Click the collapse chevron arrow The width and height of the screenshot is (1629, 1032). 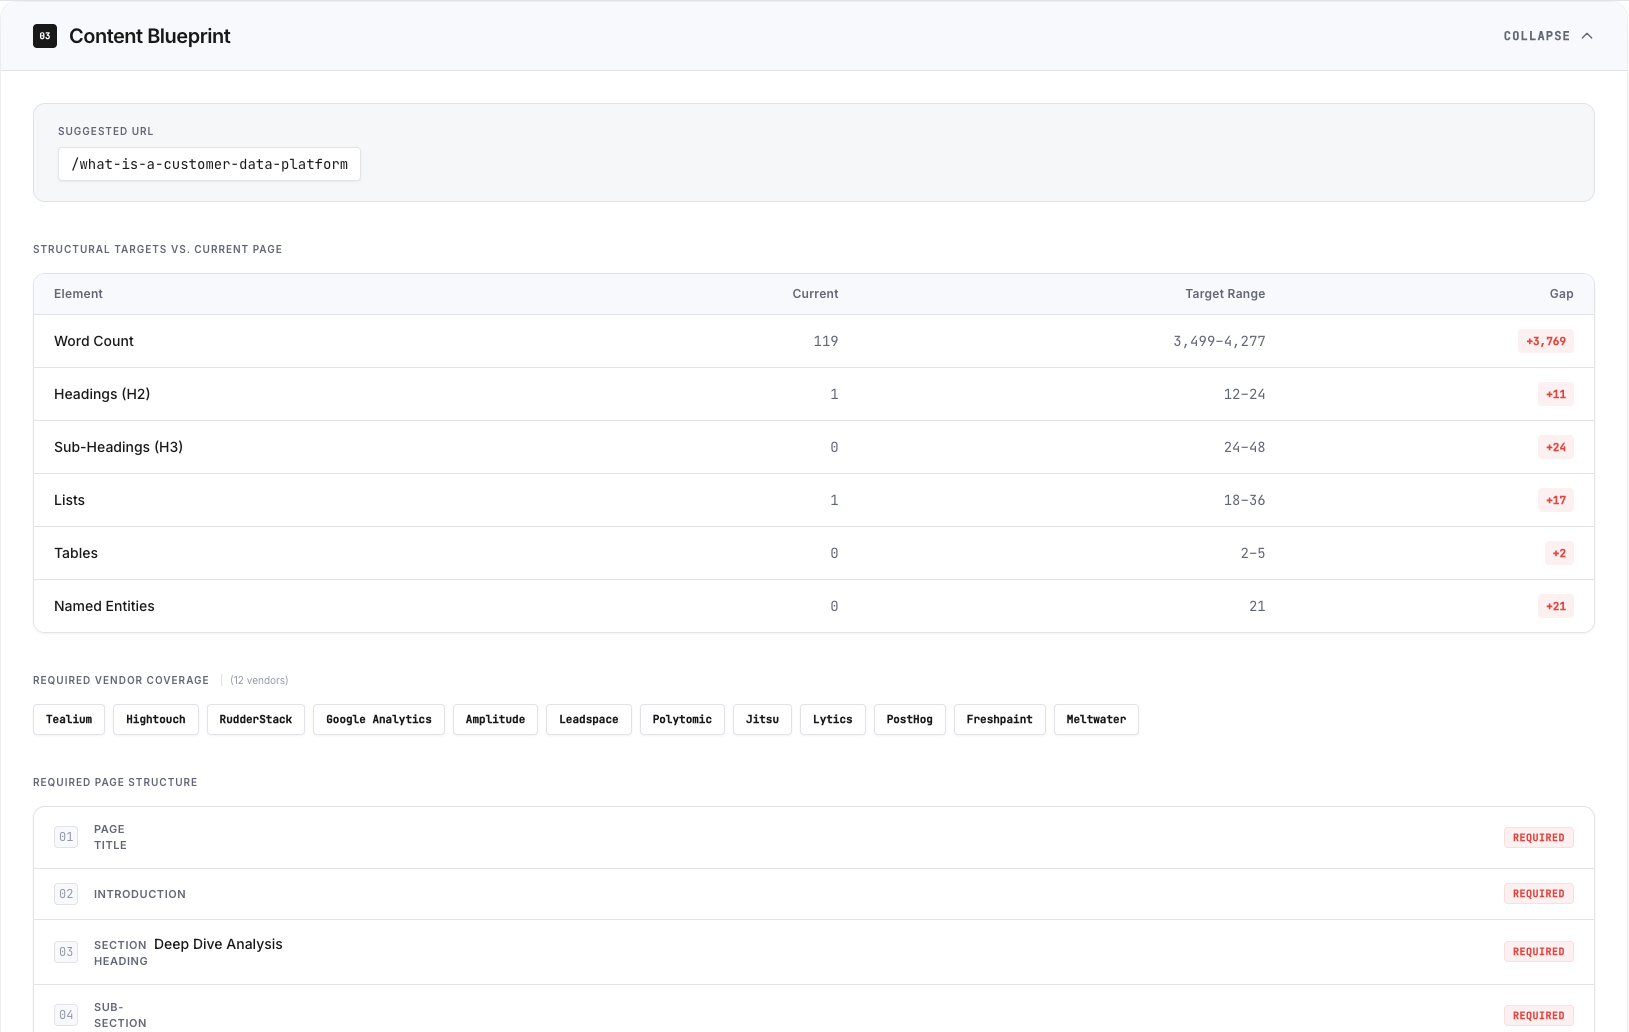tap(1588, 35)
